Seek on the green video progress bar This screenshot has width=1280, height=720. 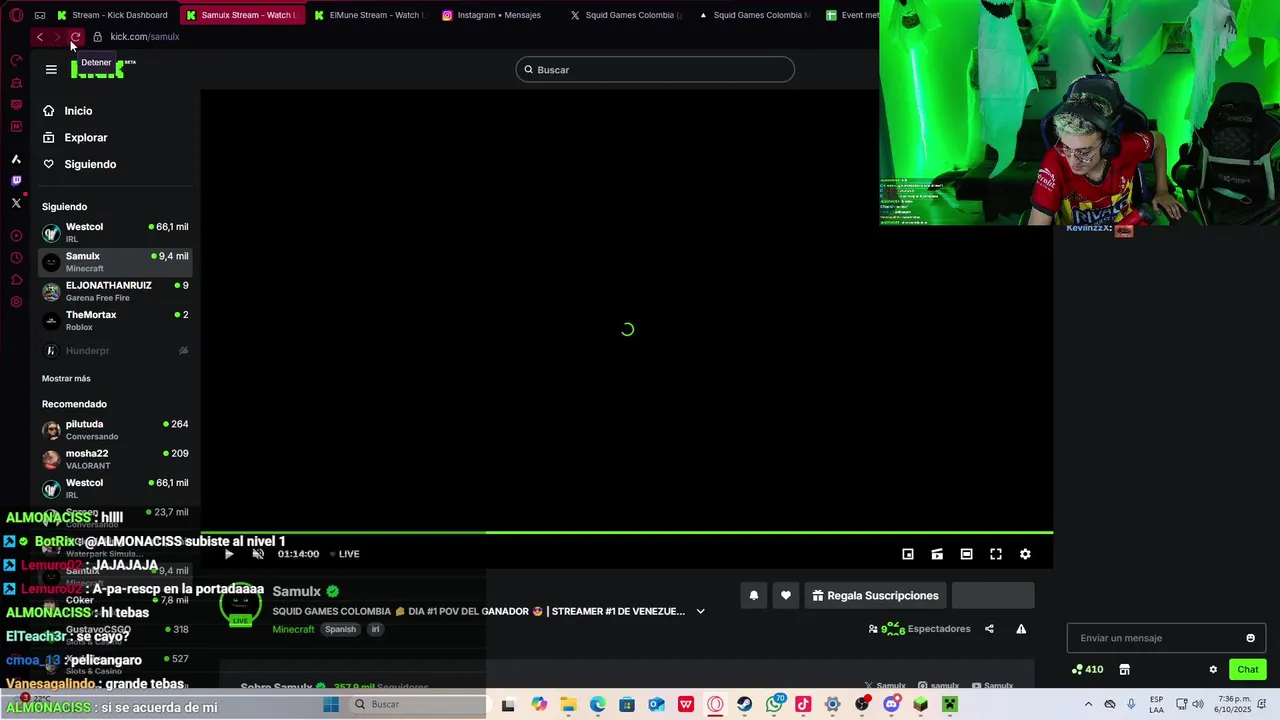point(626,533)
